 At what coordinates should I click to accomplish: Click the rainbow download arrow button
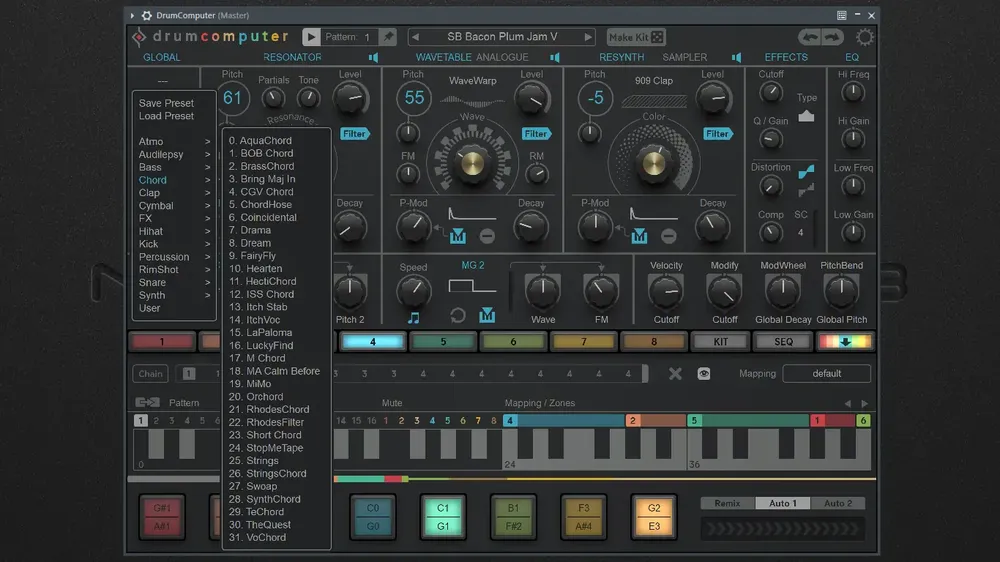tap(845, 342)
